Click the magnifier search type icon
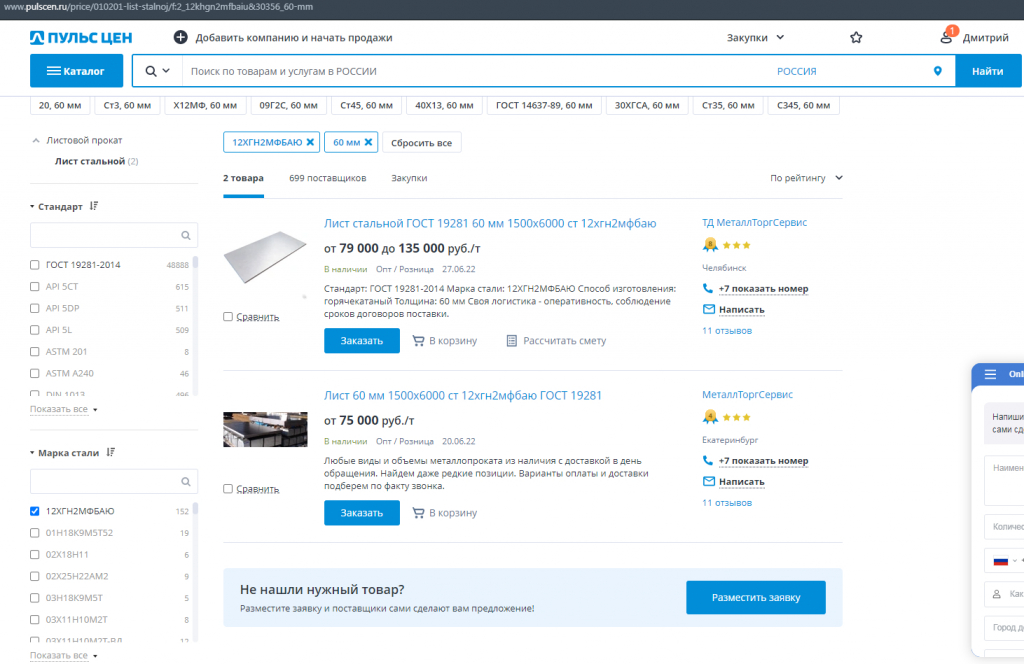 151,71
